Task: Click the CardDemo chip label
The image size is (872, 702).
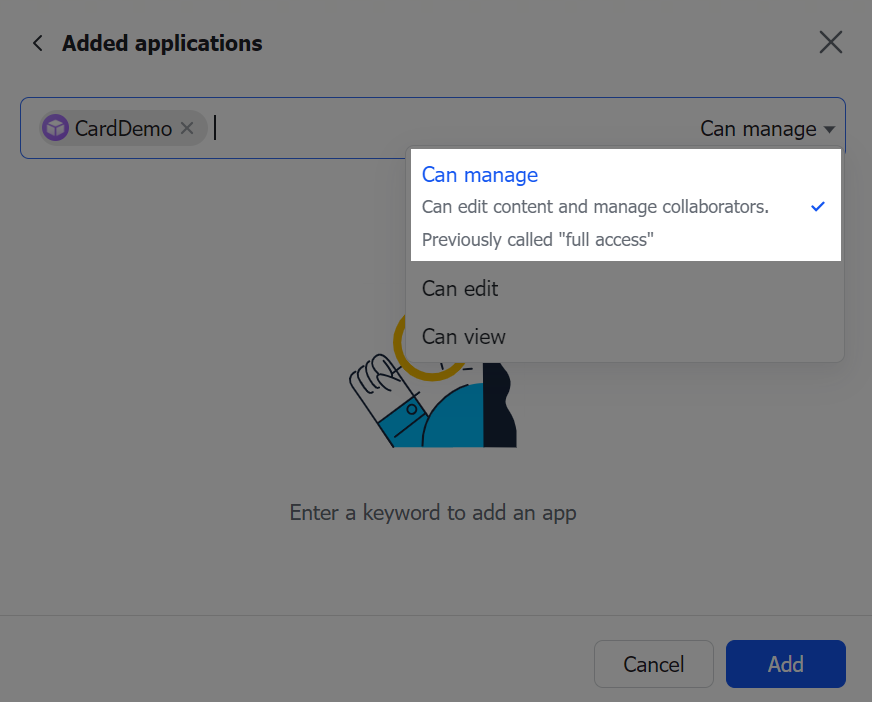Action: tap(123, 128)
